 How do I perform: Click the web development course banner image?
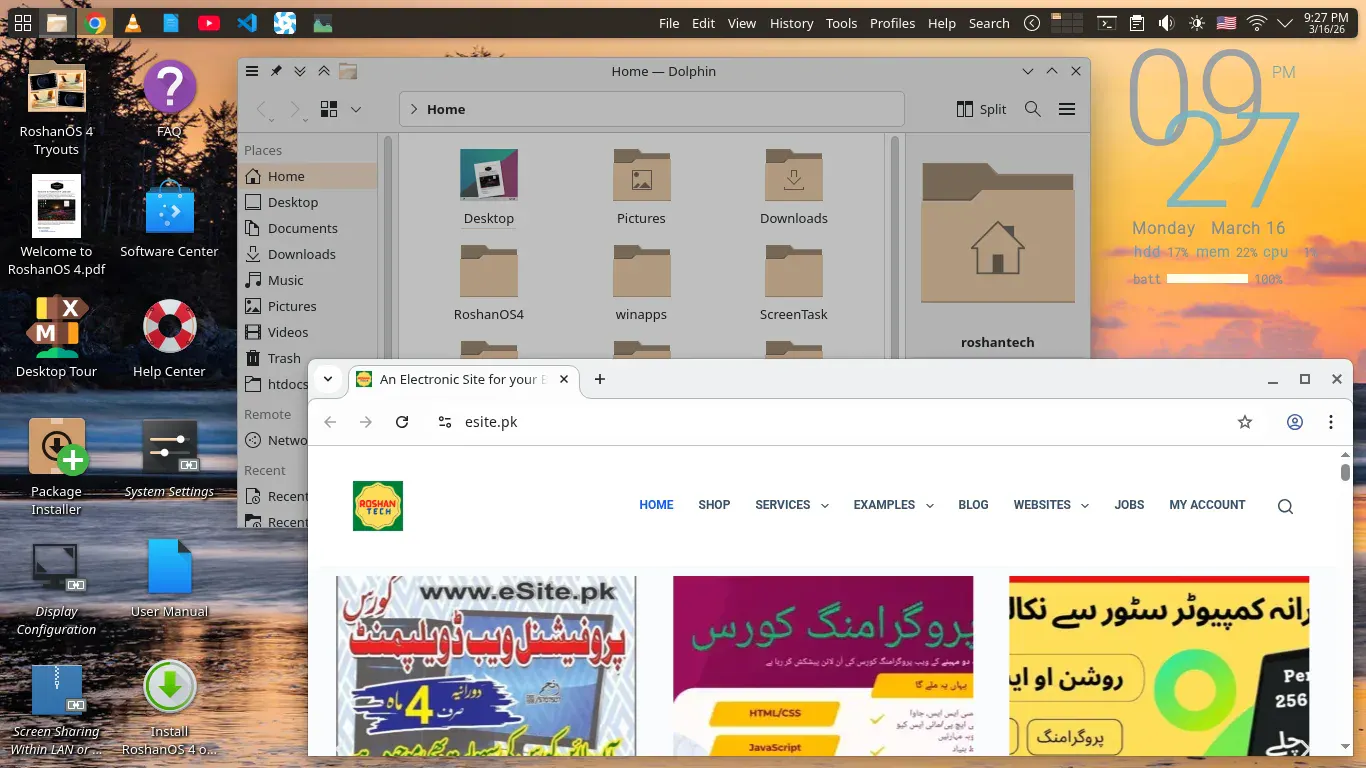[x=486, y=665]
